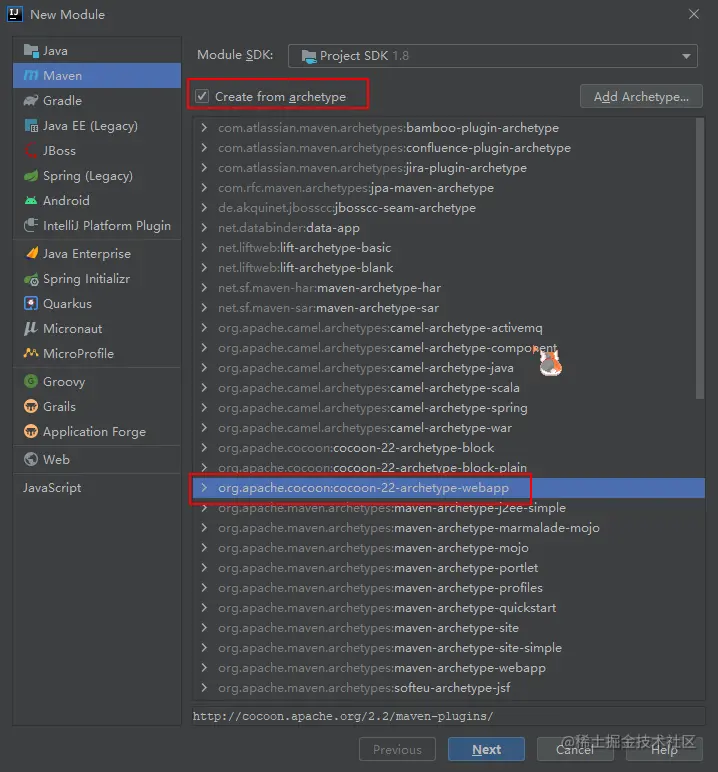Expand confluence-plugin-archetype node
Screen dimensions: 718x772
click(204, 148)
